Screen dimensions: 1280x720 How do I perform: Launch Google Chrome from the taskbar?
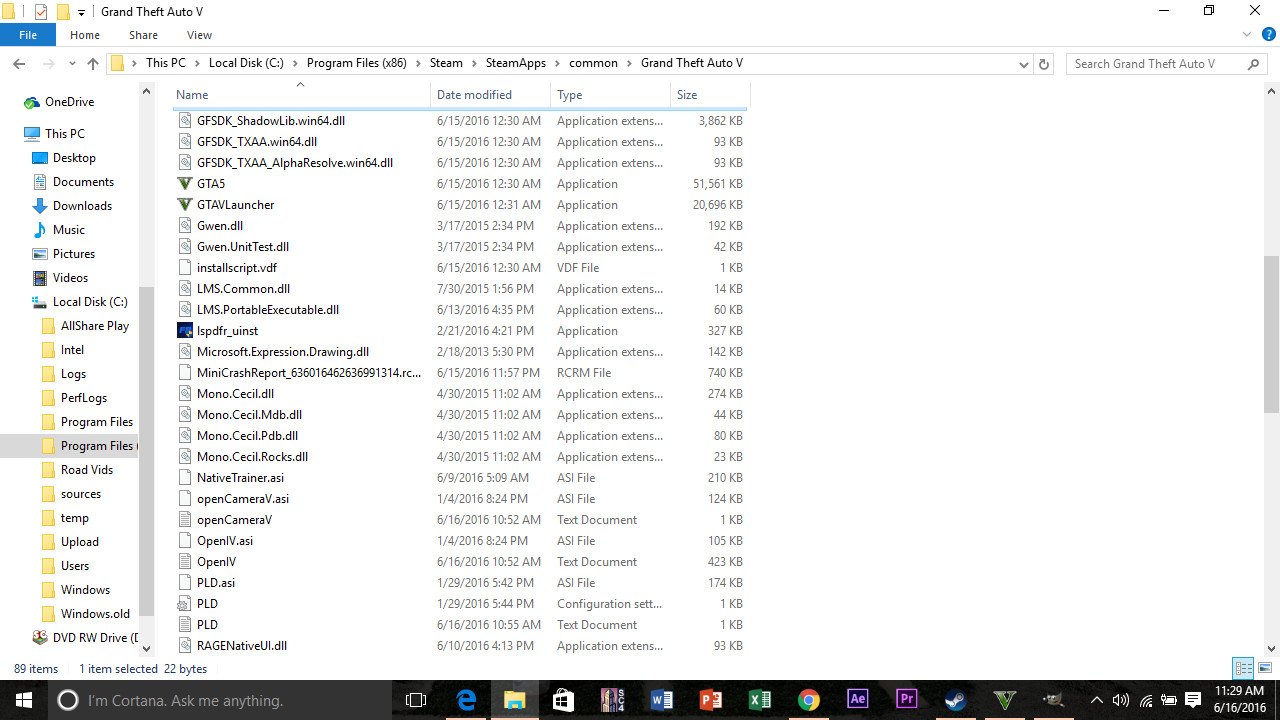coord(808,700)
